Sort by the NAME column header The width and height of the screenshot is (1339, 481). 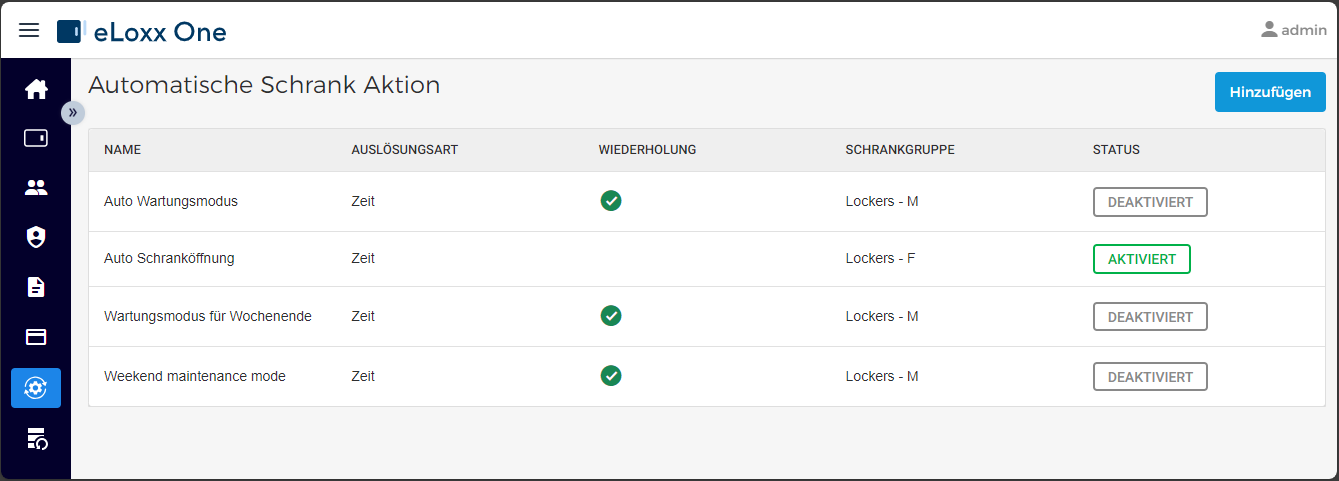point(122,150)
